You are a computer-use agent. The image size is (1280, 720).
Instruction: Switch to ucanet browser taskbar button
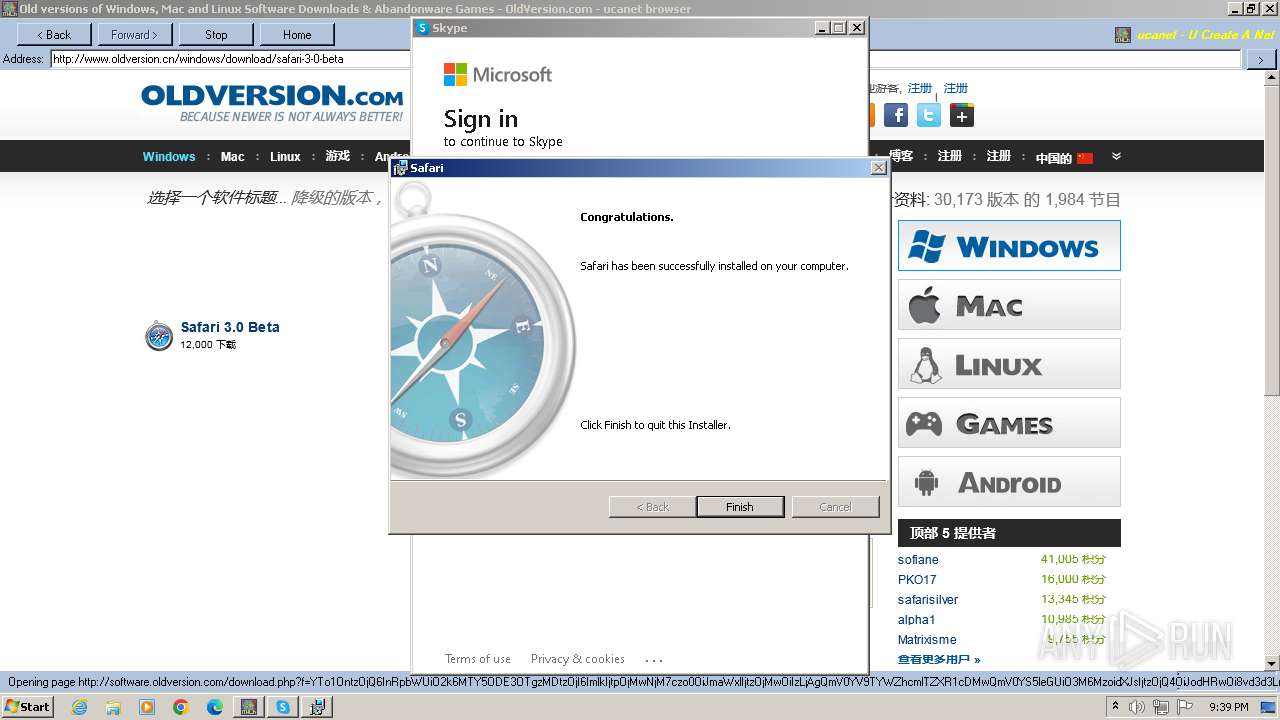tap(249, 707)
